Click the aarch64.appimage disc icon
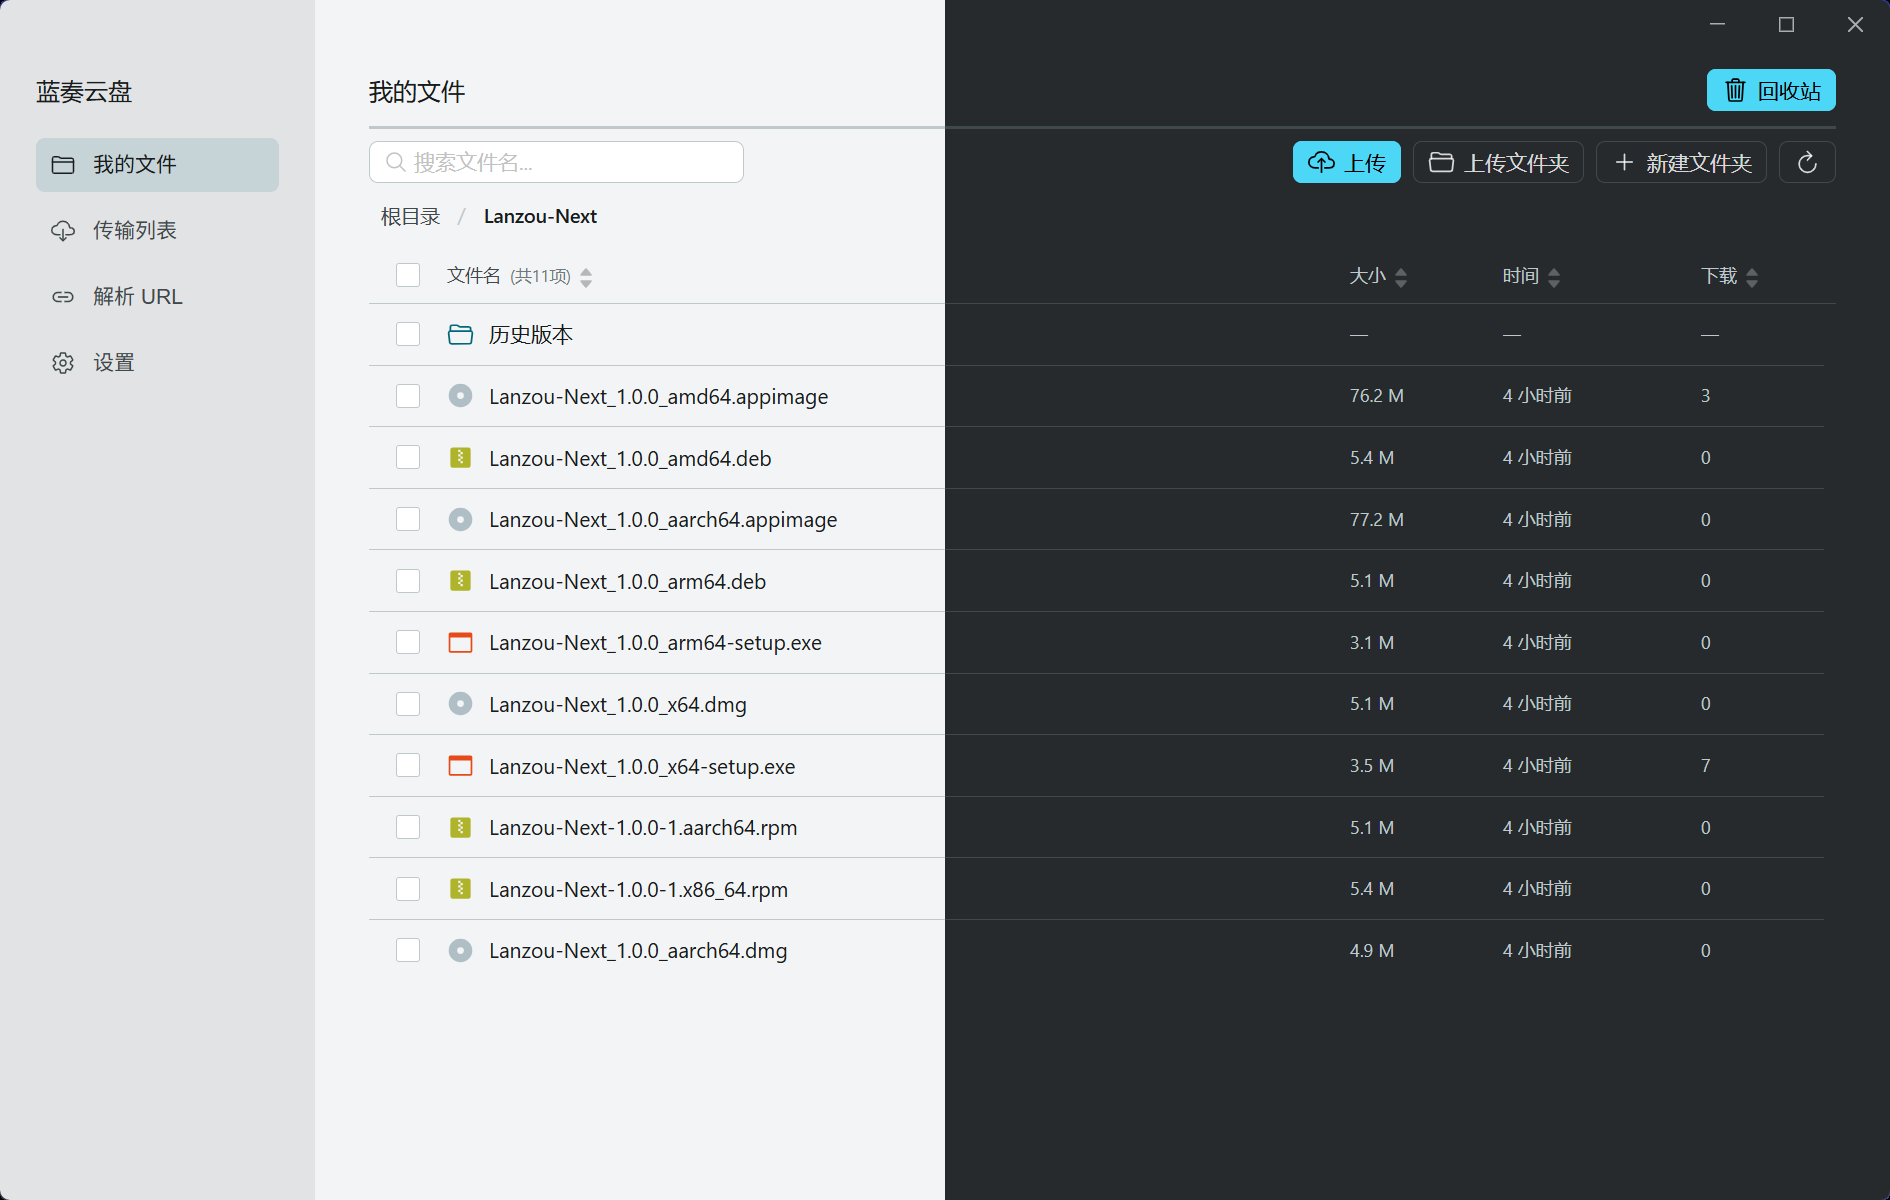 (460, 519)
